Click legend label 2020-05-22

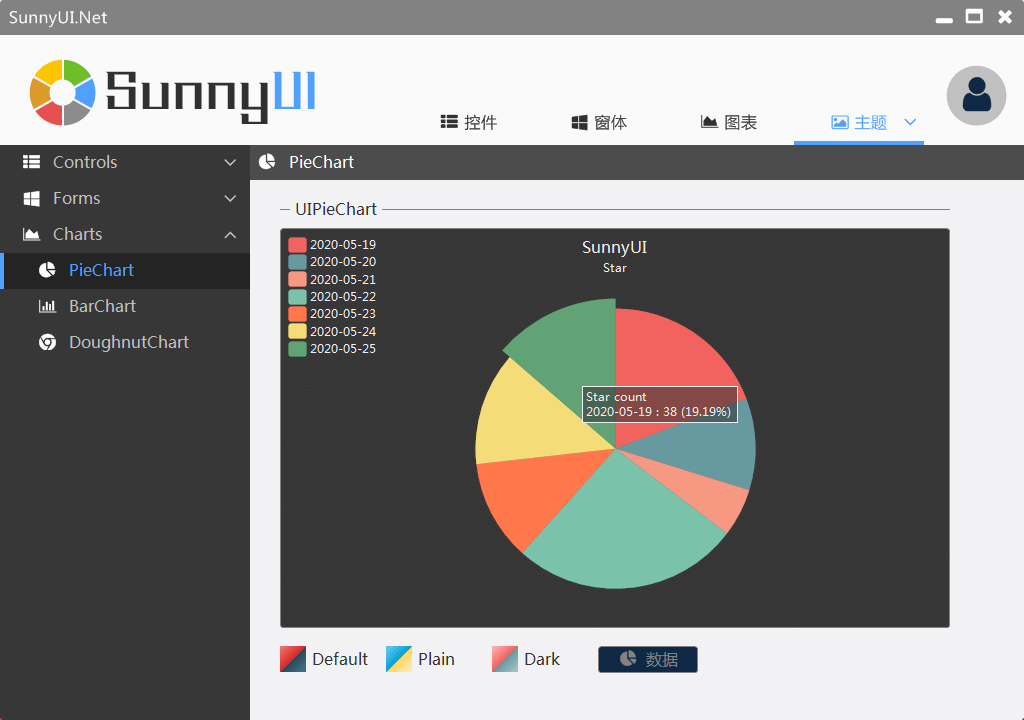343,297
